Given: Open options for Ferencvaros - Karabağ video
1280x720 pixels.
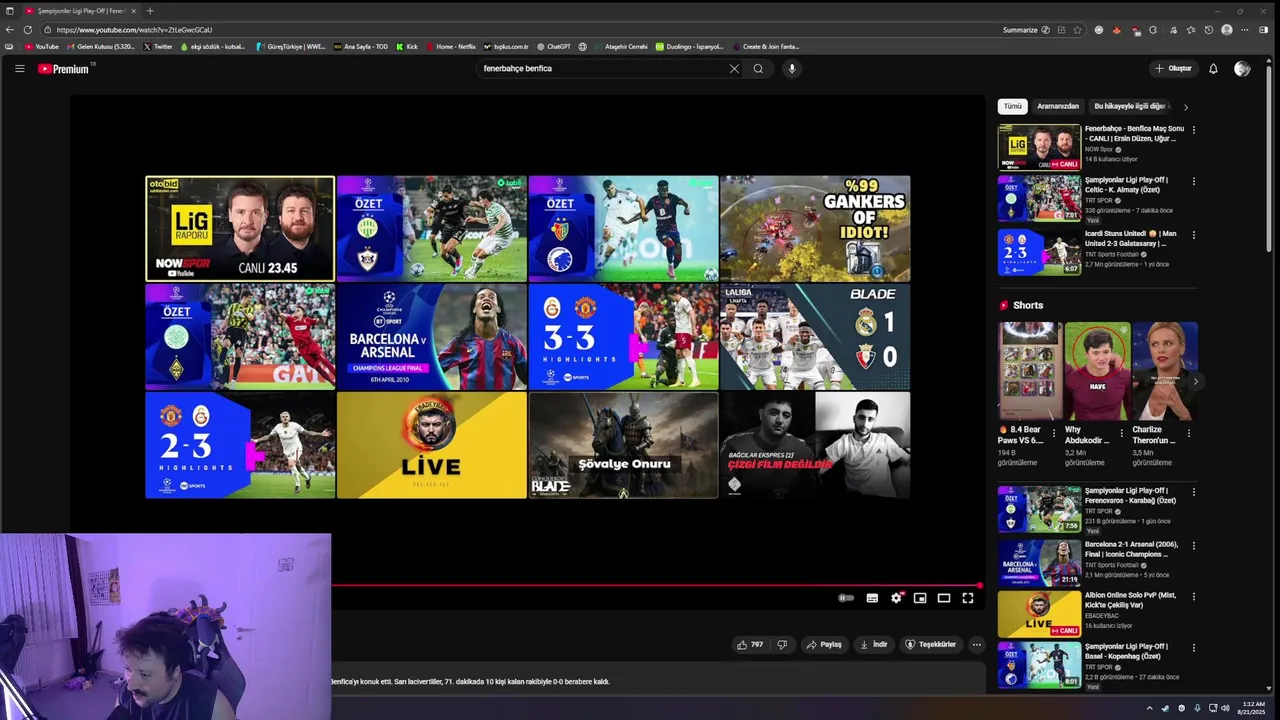Looking at the screenshot, I should (x=1193, y=492).
